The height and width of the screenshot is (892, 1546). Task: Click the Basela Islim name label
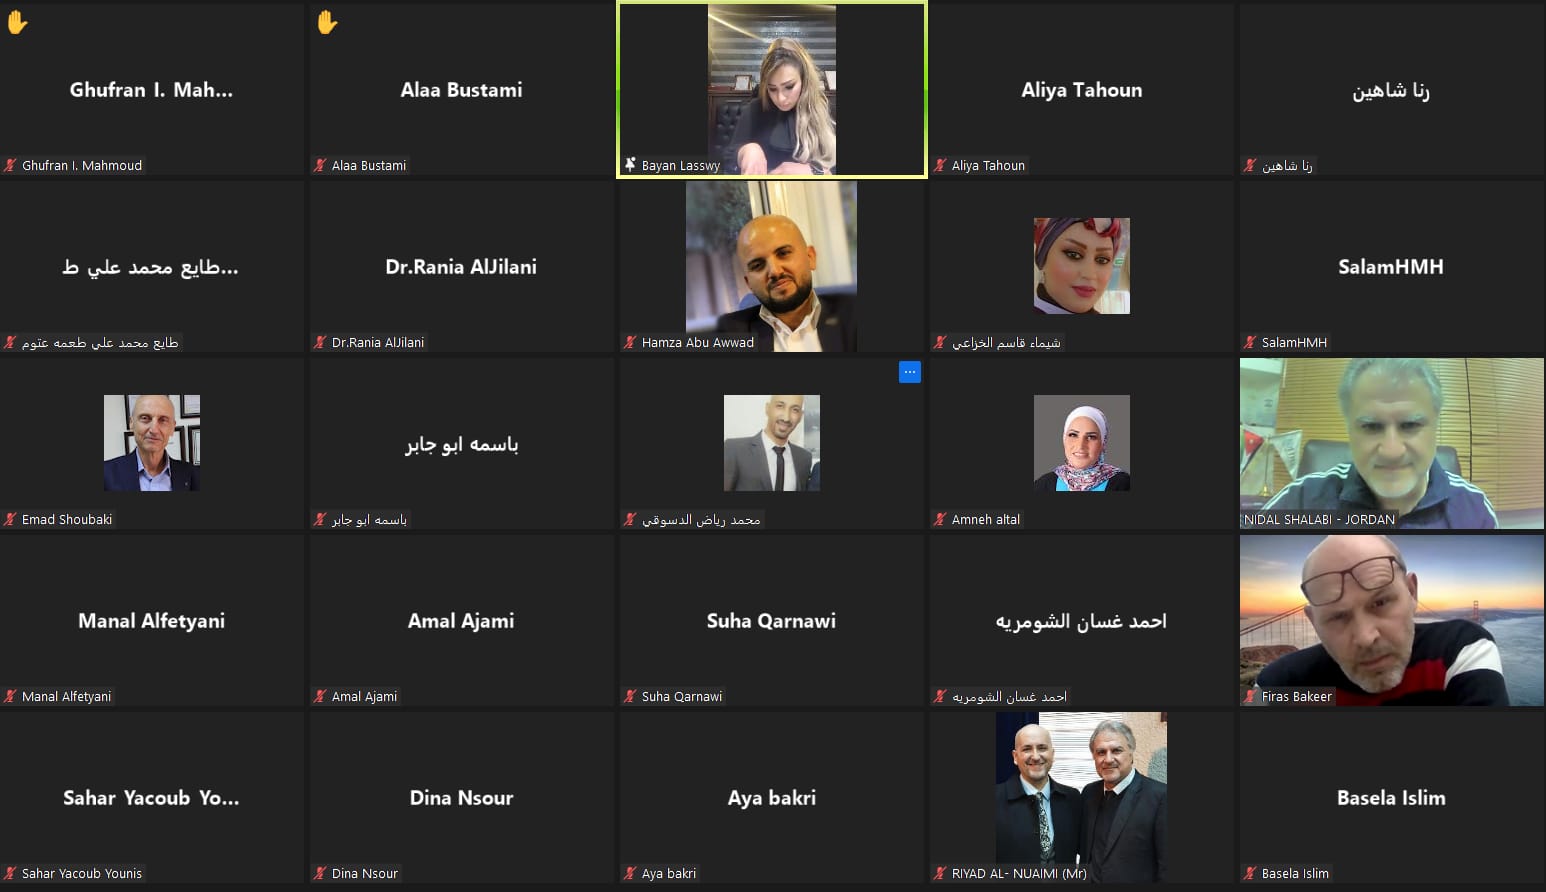(x=1295, y=873)
